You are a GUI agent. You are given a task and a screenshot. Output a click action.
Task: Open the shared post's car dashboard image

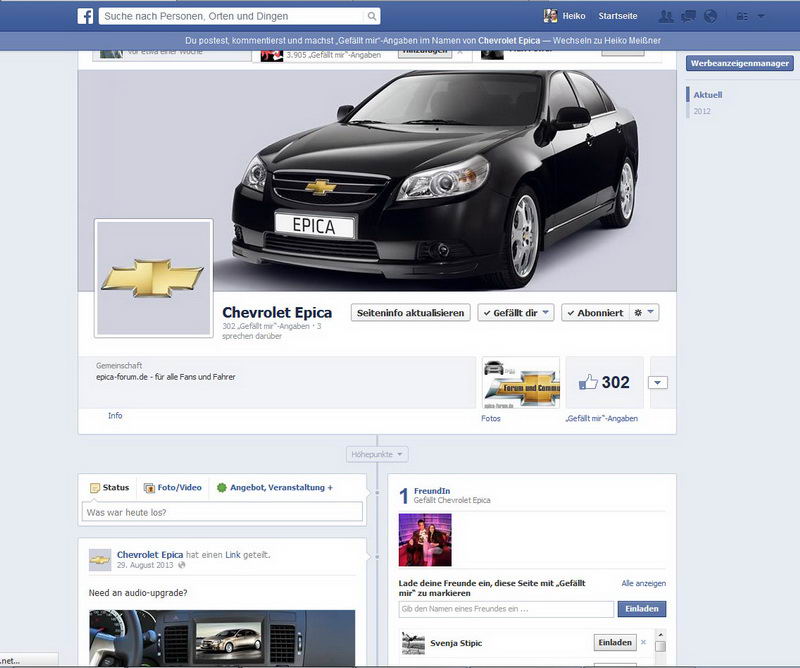pos(222,638)
